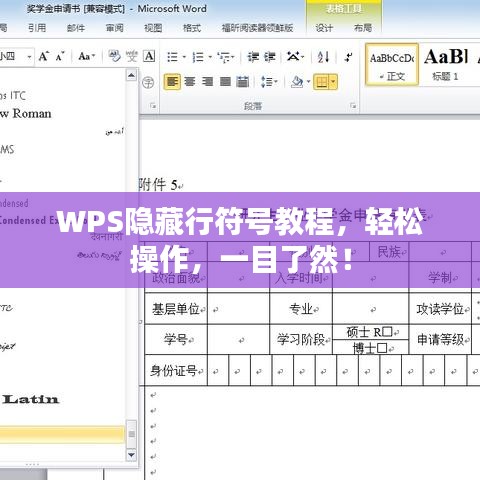The image size is (480, 480).
Task: Expand the Shading color dropdown arrow
Action: click(x=308, y=82)
